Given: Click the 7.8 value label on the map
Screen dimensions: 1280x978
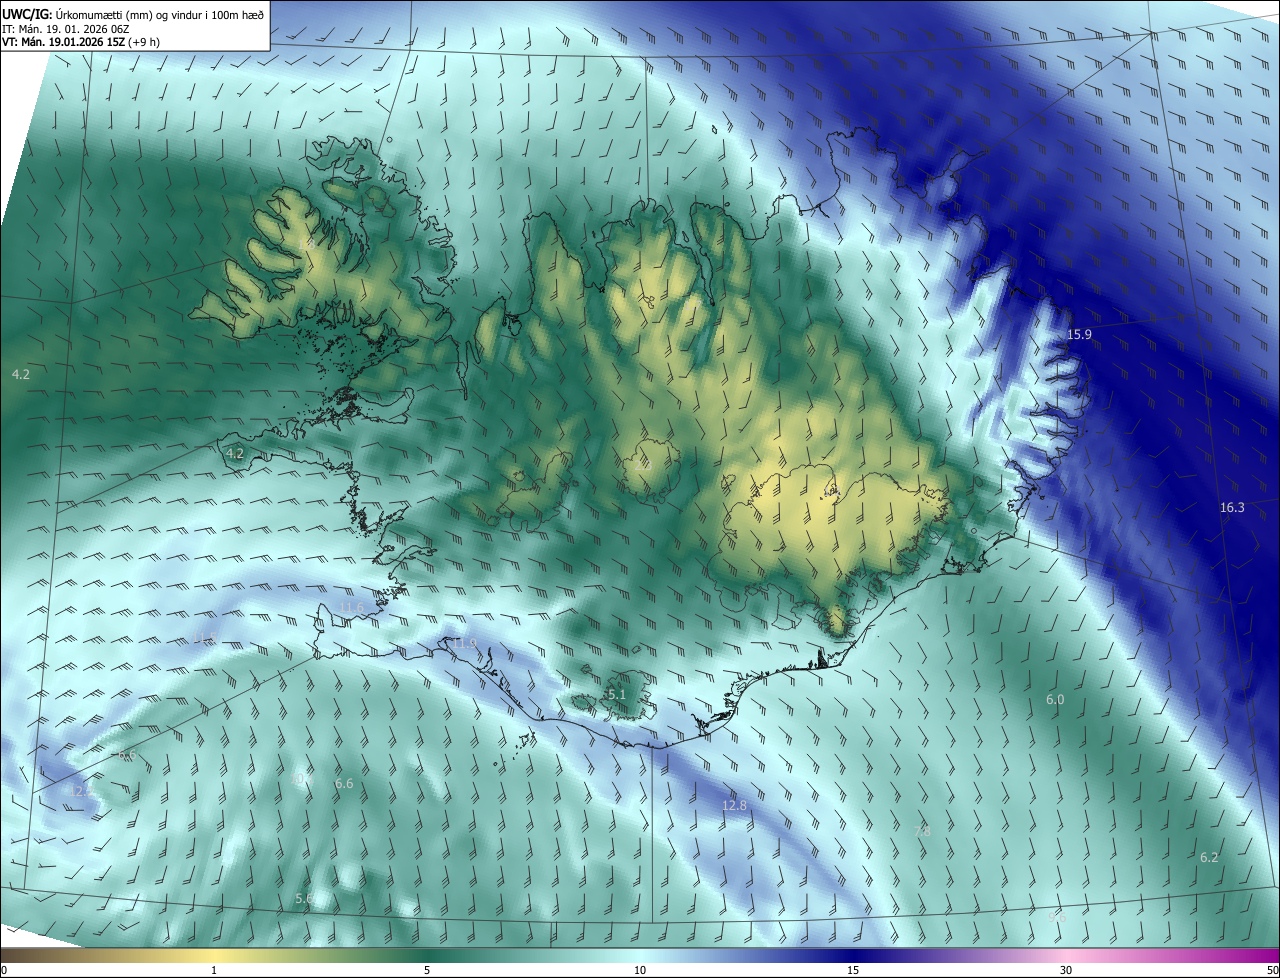Looking at the screenshot, I should 923,831.
